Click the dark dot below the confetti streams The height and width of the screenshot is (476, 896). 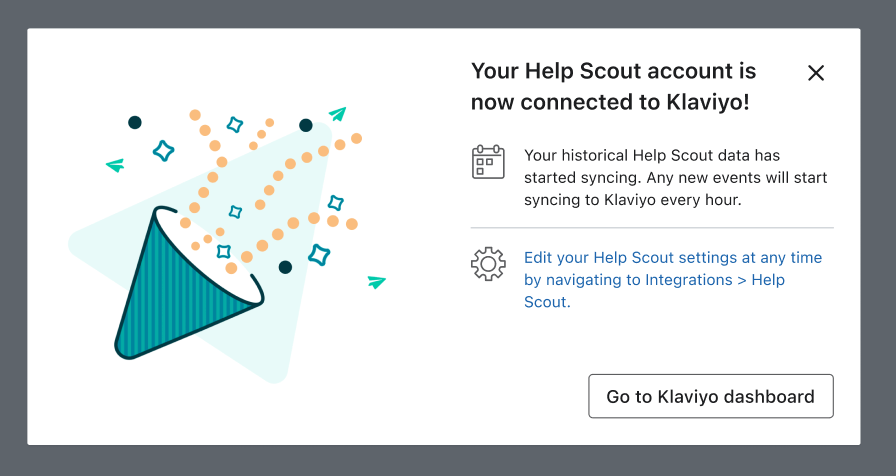point(285,267)
